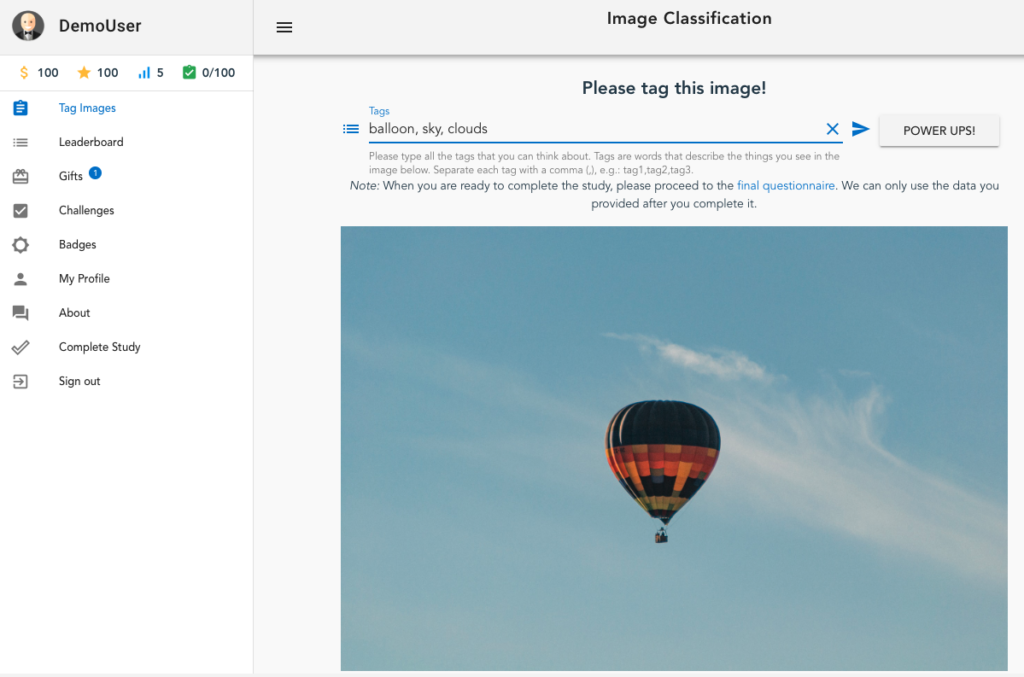Click the Badges seal icon

point(20,245)
